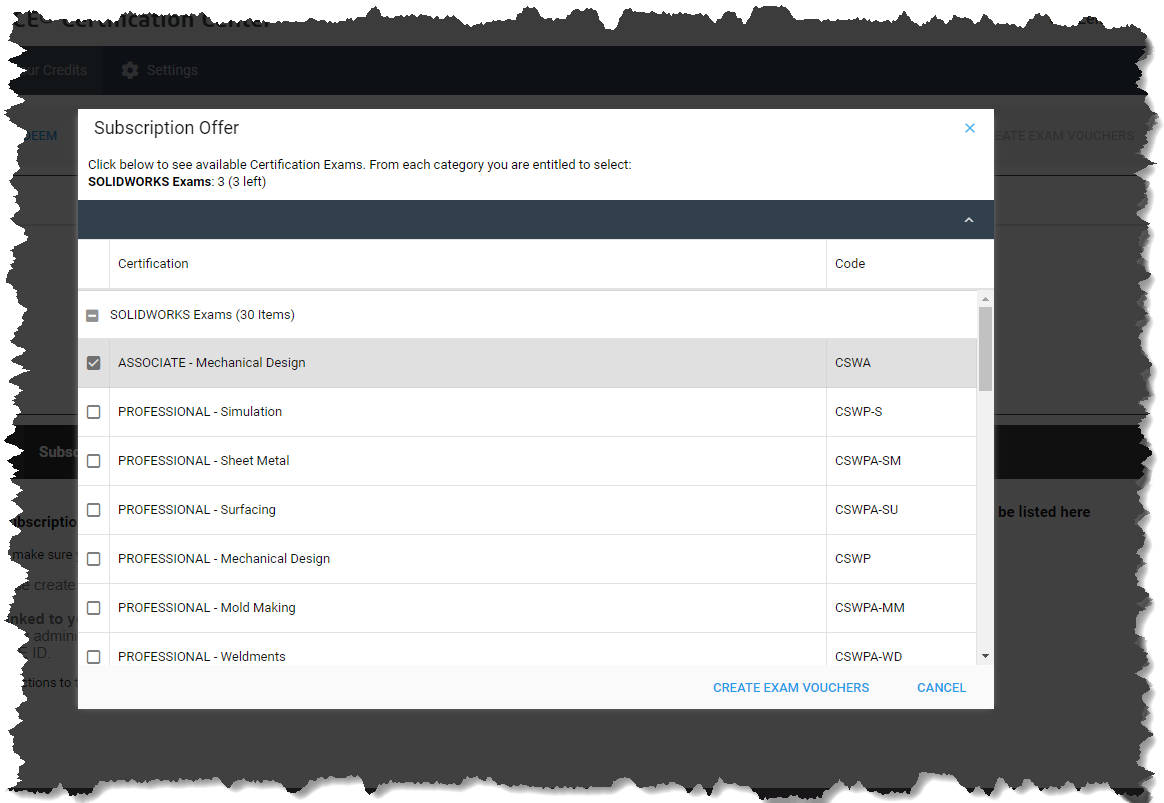The width and height of the screenshot is (1164, 803).
Task: Click the CREATE EXAM VOUCHERS button
Action: 790,688
